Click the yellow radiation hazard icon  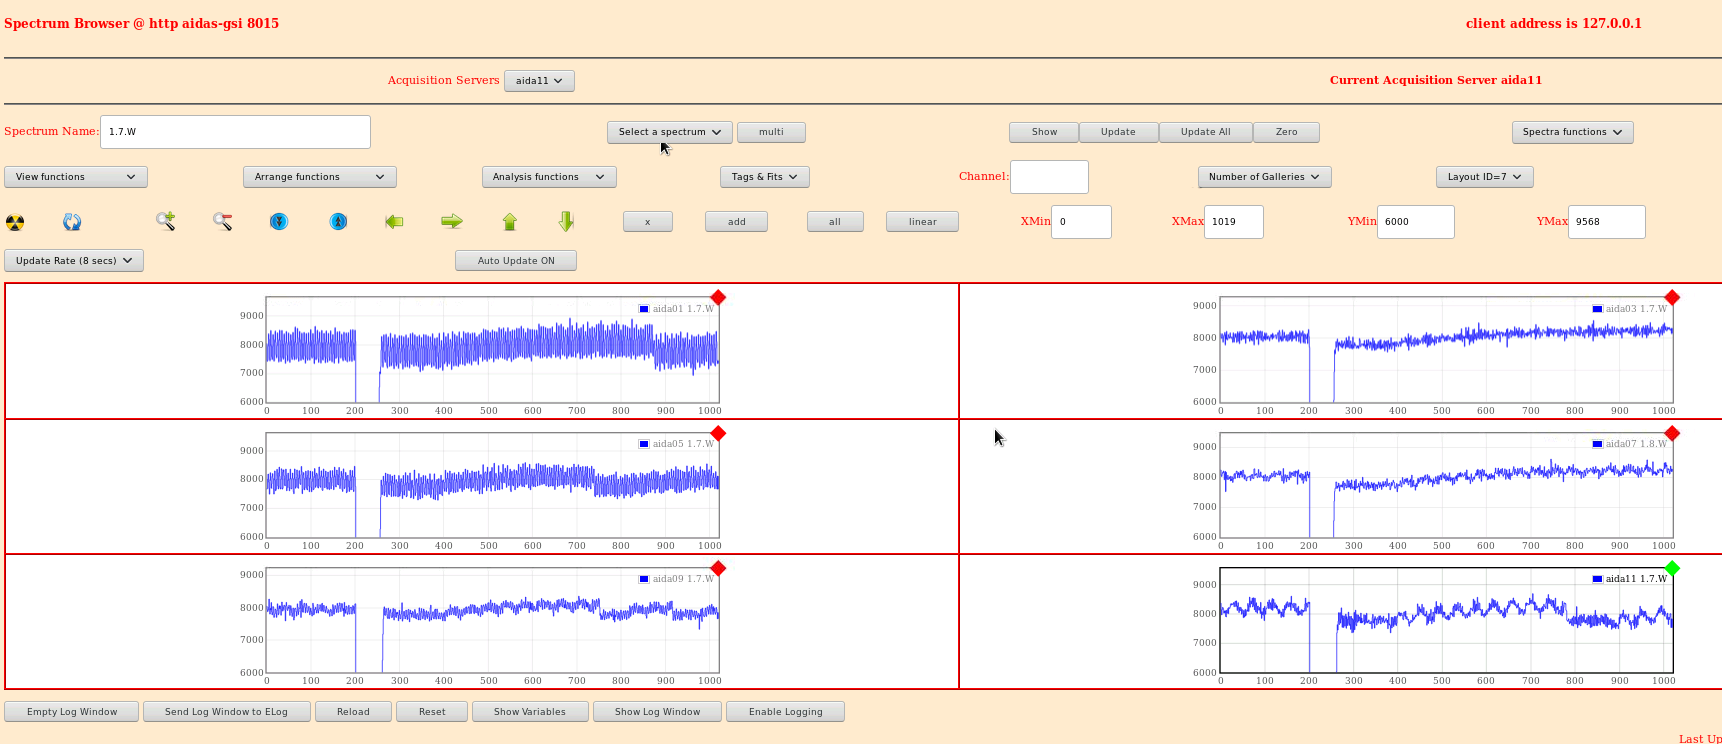pyautogui.click(x=15, y=222)
